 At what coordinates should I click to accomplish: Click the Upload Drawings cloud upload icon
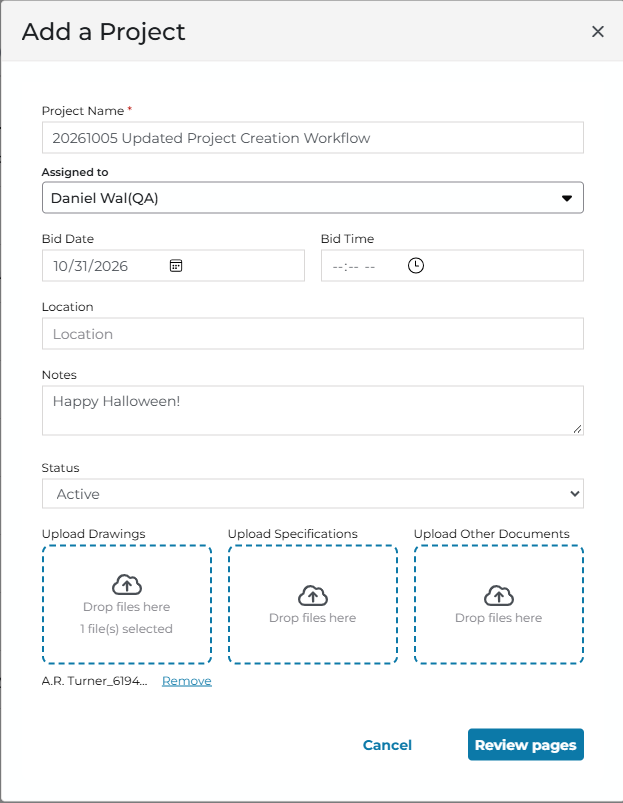[x=126, y=584]
